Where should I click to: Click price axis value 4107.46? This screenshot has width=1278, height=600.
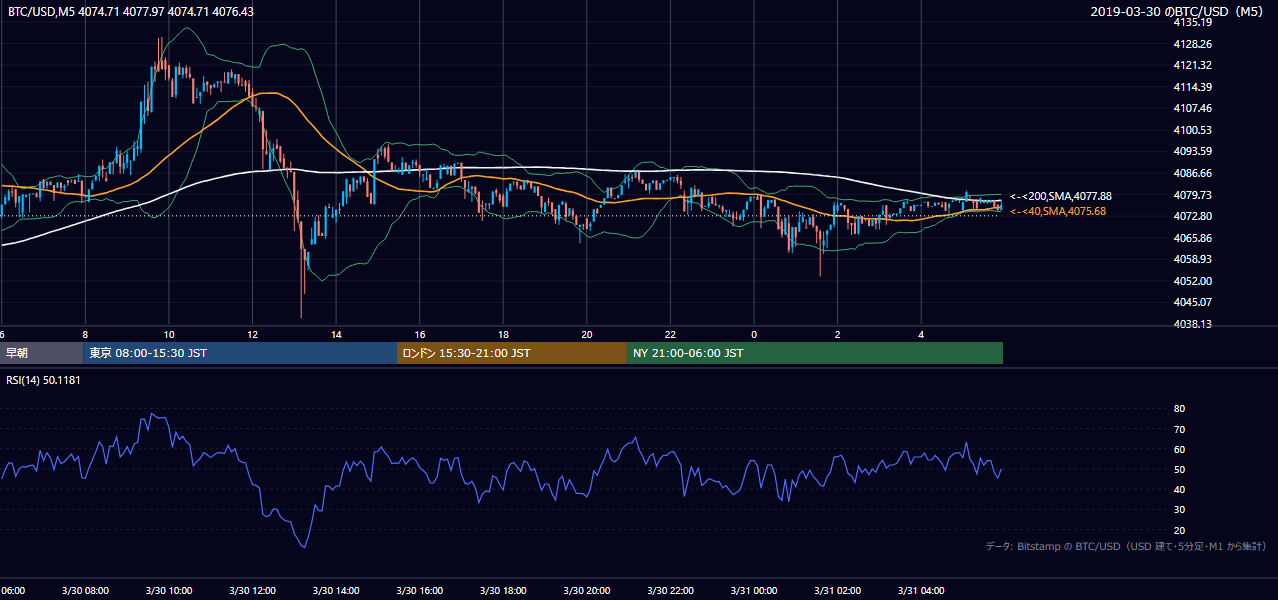[1192, 108]
